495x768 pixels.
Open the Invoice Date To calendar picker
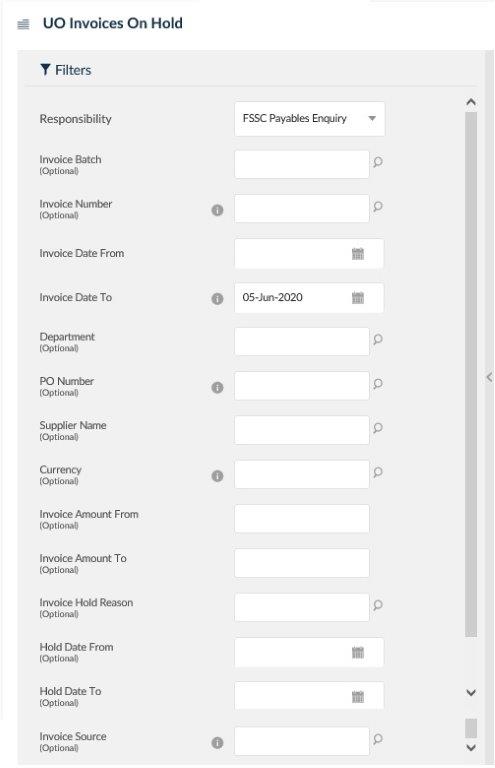point(358,298)
